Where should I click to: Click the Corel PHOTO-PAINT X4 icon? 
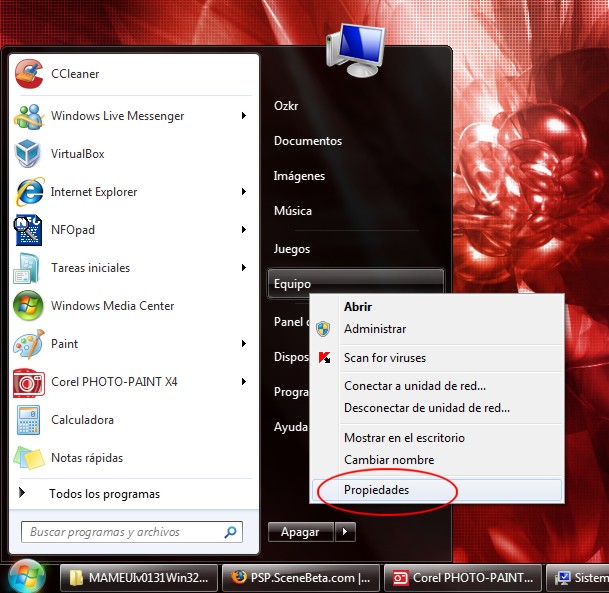[29, 383]
